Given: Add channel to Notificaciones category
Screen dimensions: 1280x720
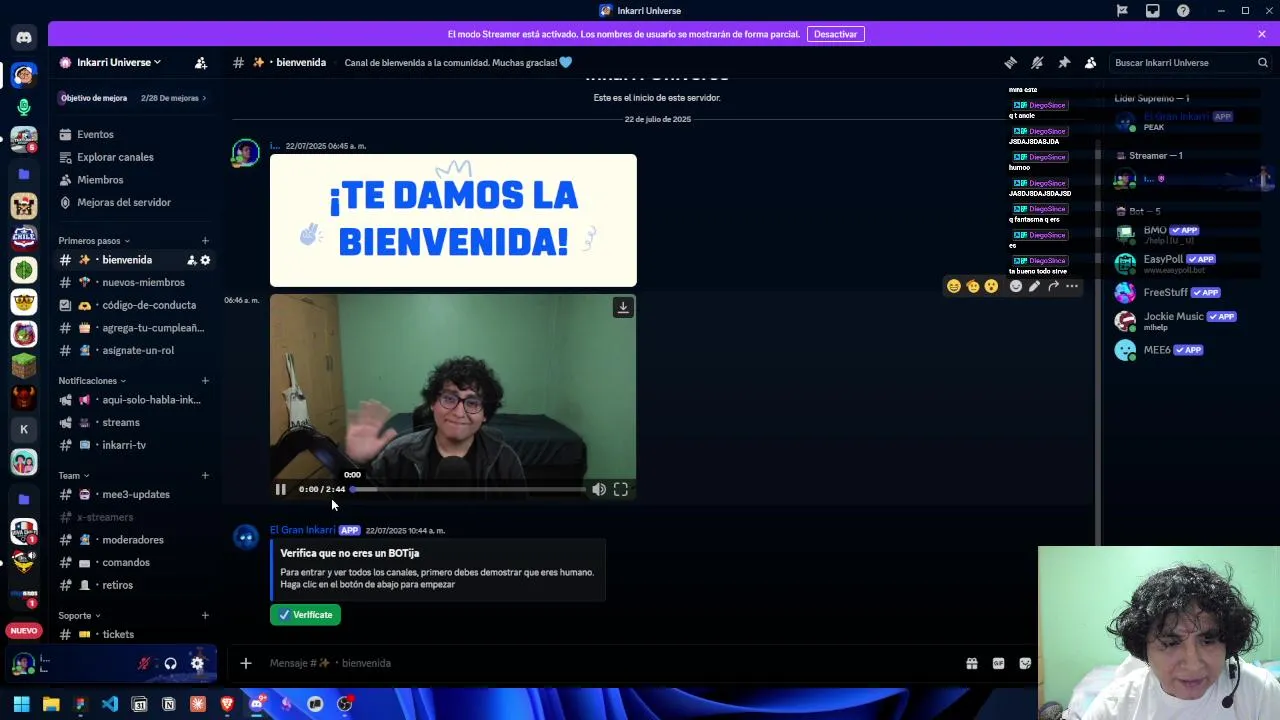Looking at the screenshot, I should click(x=205, y=381).
